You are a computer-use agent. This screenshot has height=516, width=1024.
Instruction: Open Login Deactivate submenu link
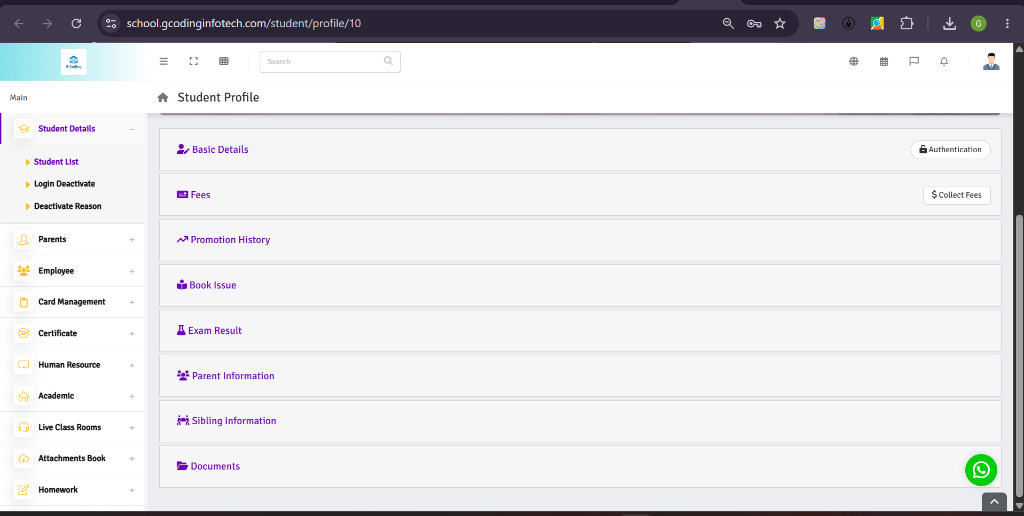[65, 184]
